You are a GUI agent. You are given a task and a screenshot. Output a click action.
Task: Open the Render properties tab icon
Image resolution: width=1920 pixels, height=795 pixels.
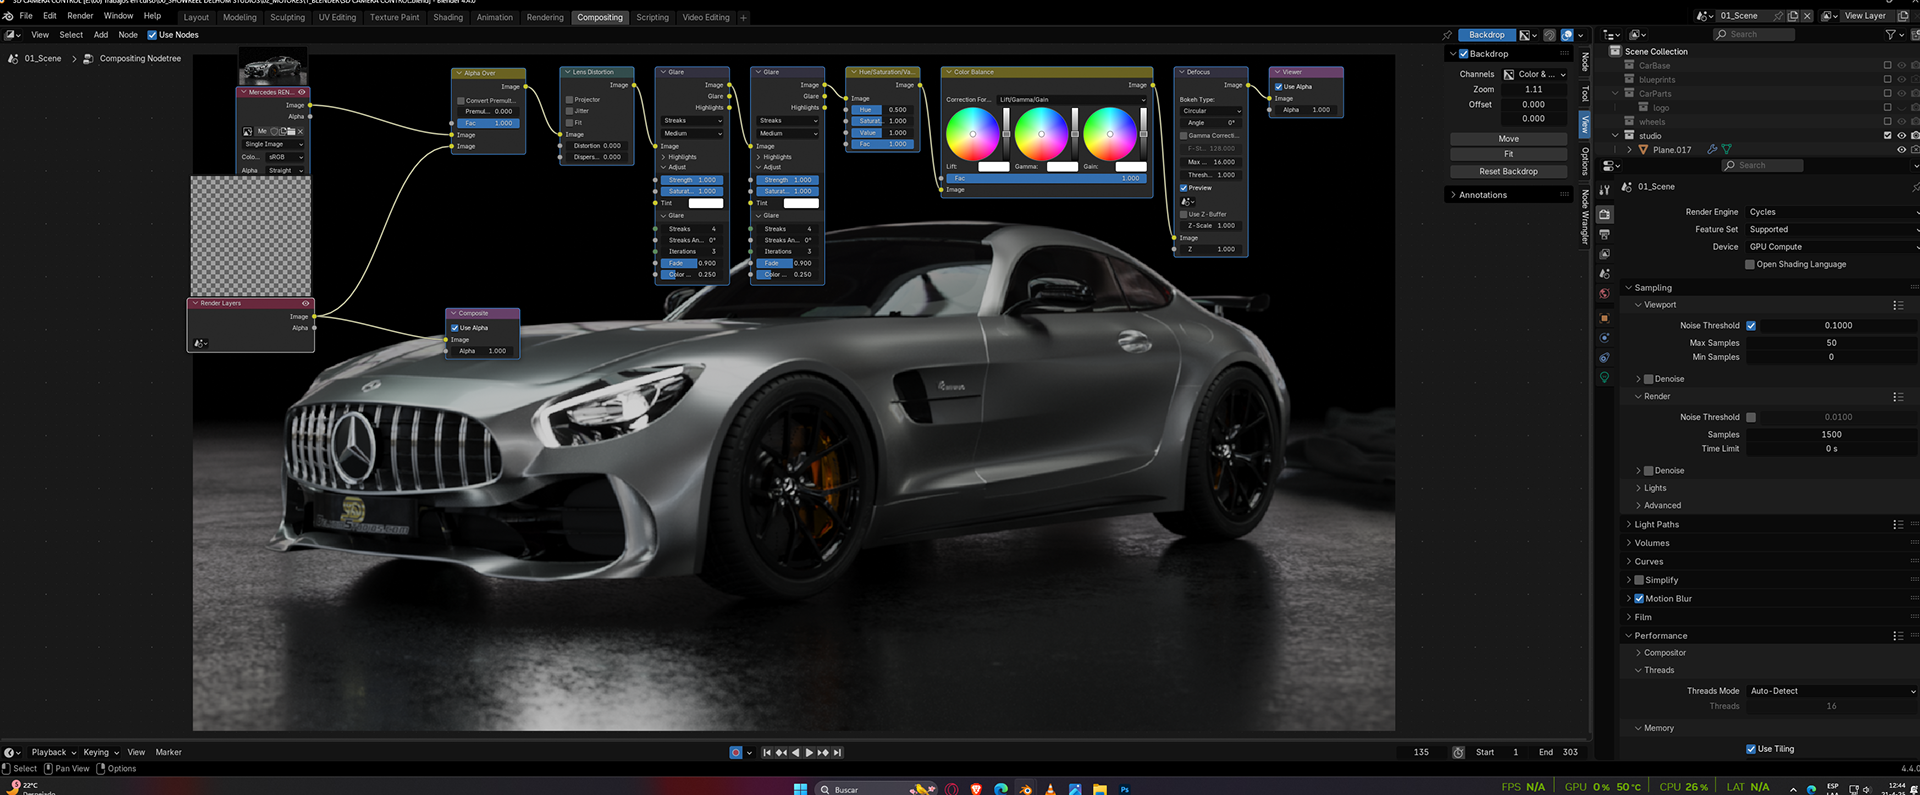coord(1604,214)
